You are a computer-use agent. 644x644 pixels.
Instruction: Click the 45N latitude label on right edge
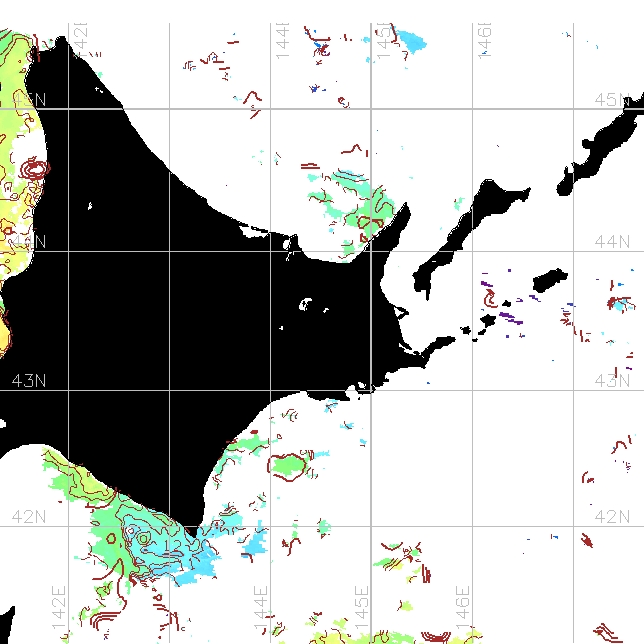coord(612,99)
